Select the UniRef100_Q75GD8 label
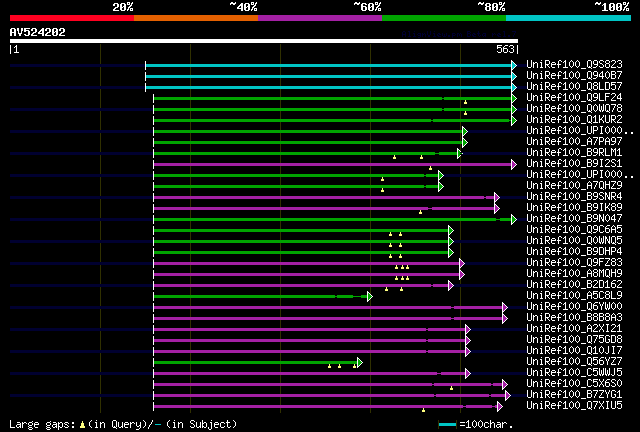 (574, 340)
